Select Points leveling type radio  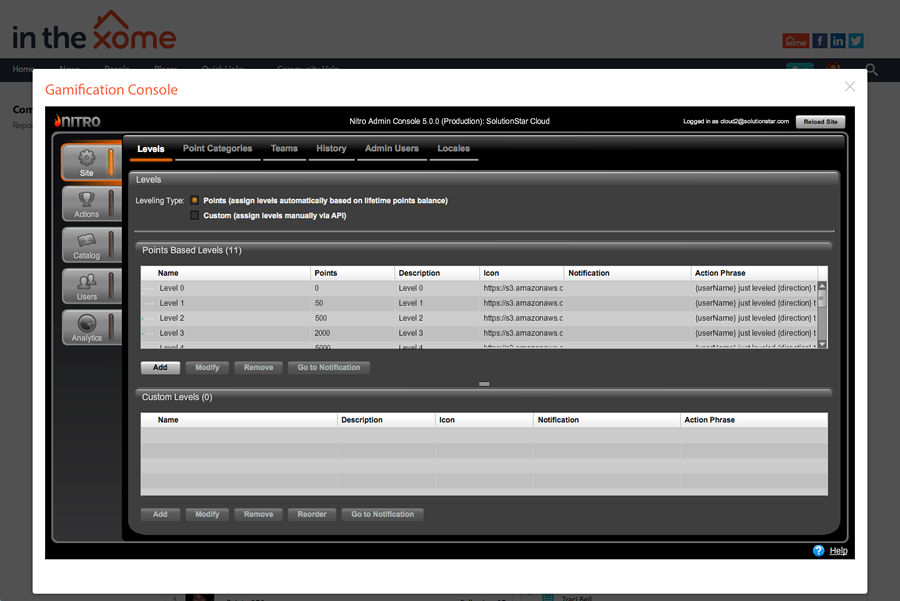[x=195, y=200]
